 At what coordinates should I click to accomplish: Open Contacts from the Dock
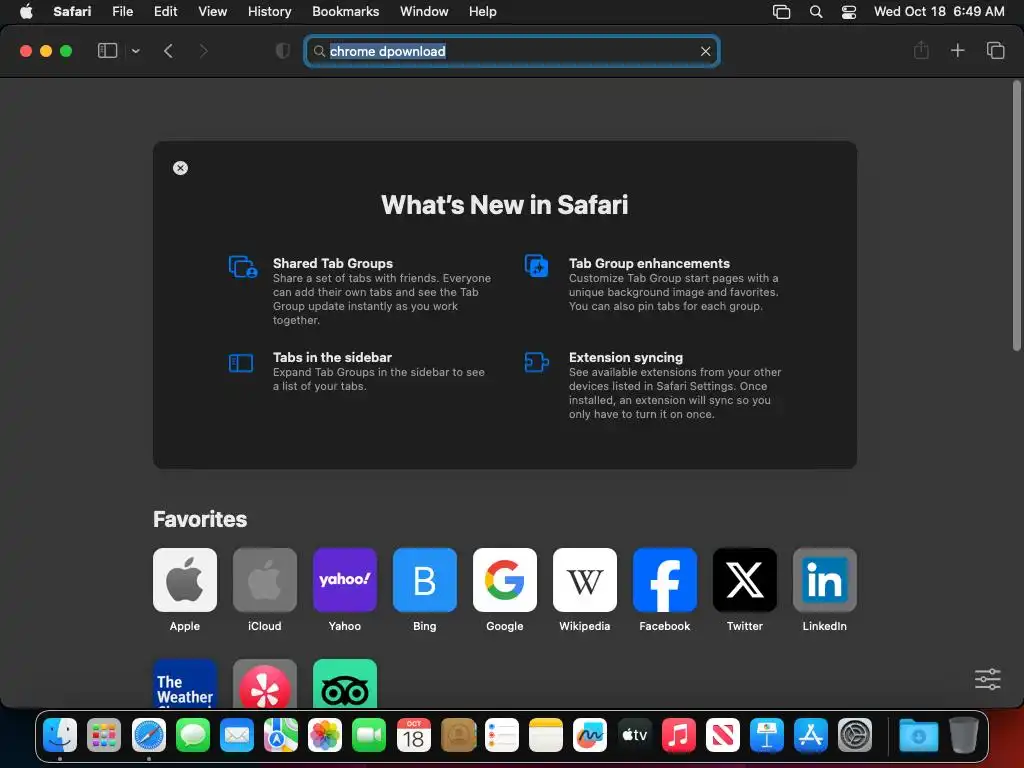pyautogui.click(x=458, y=735)
